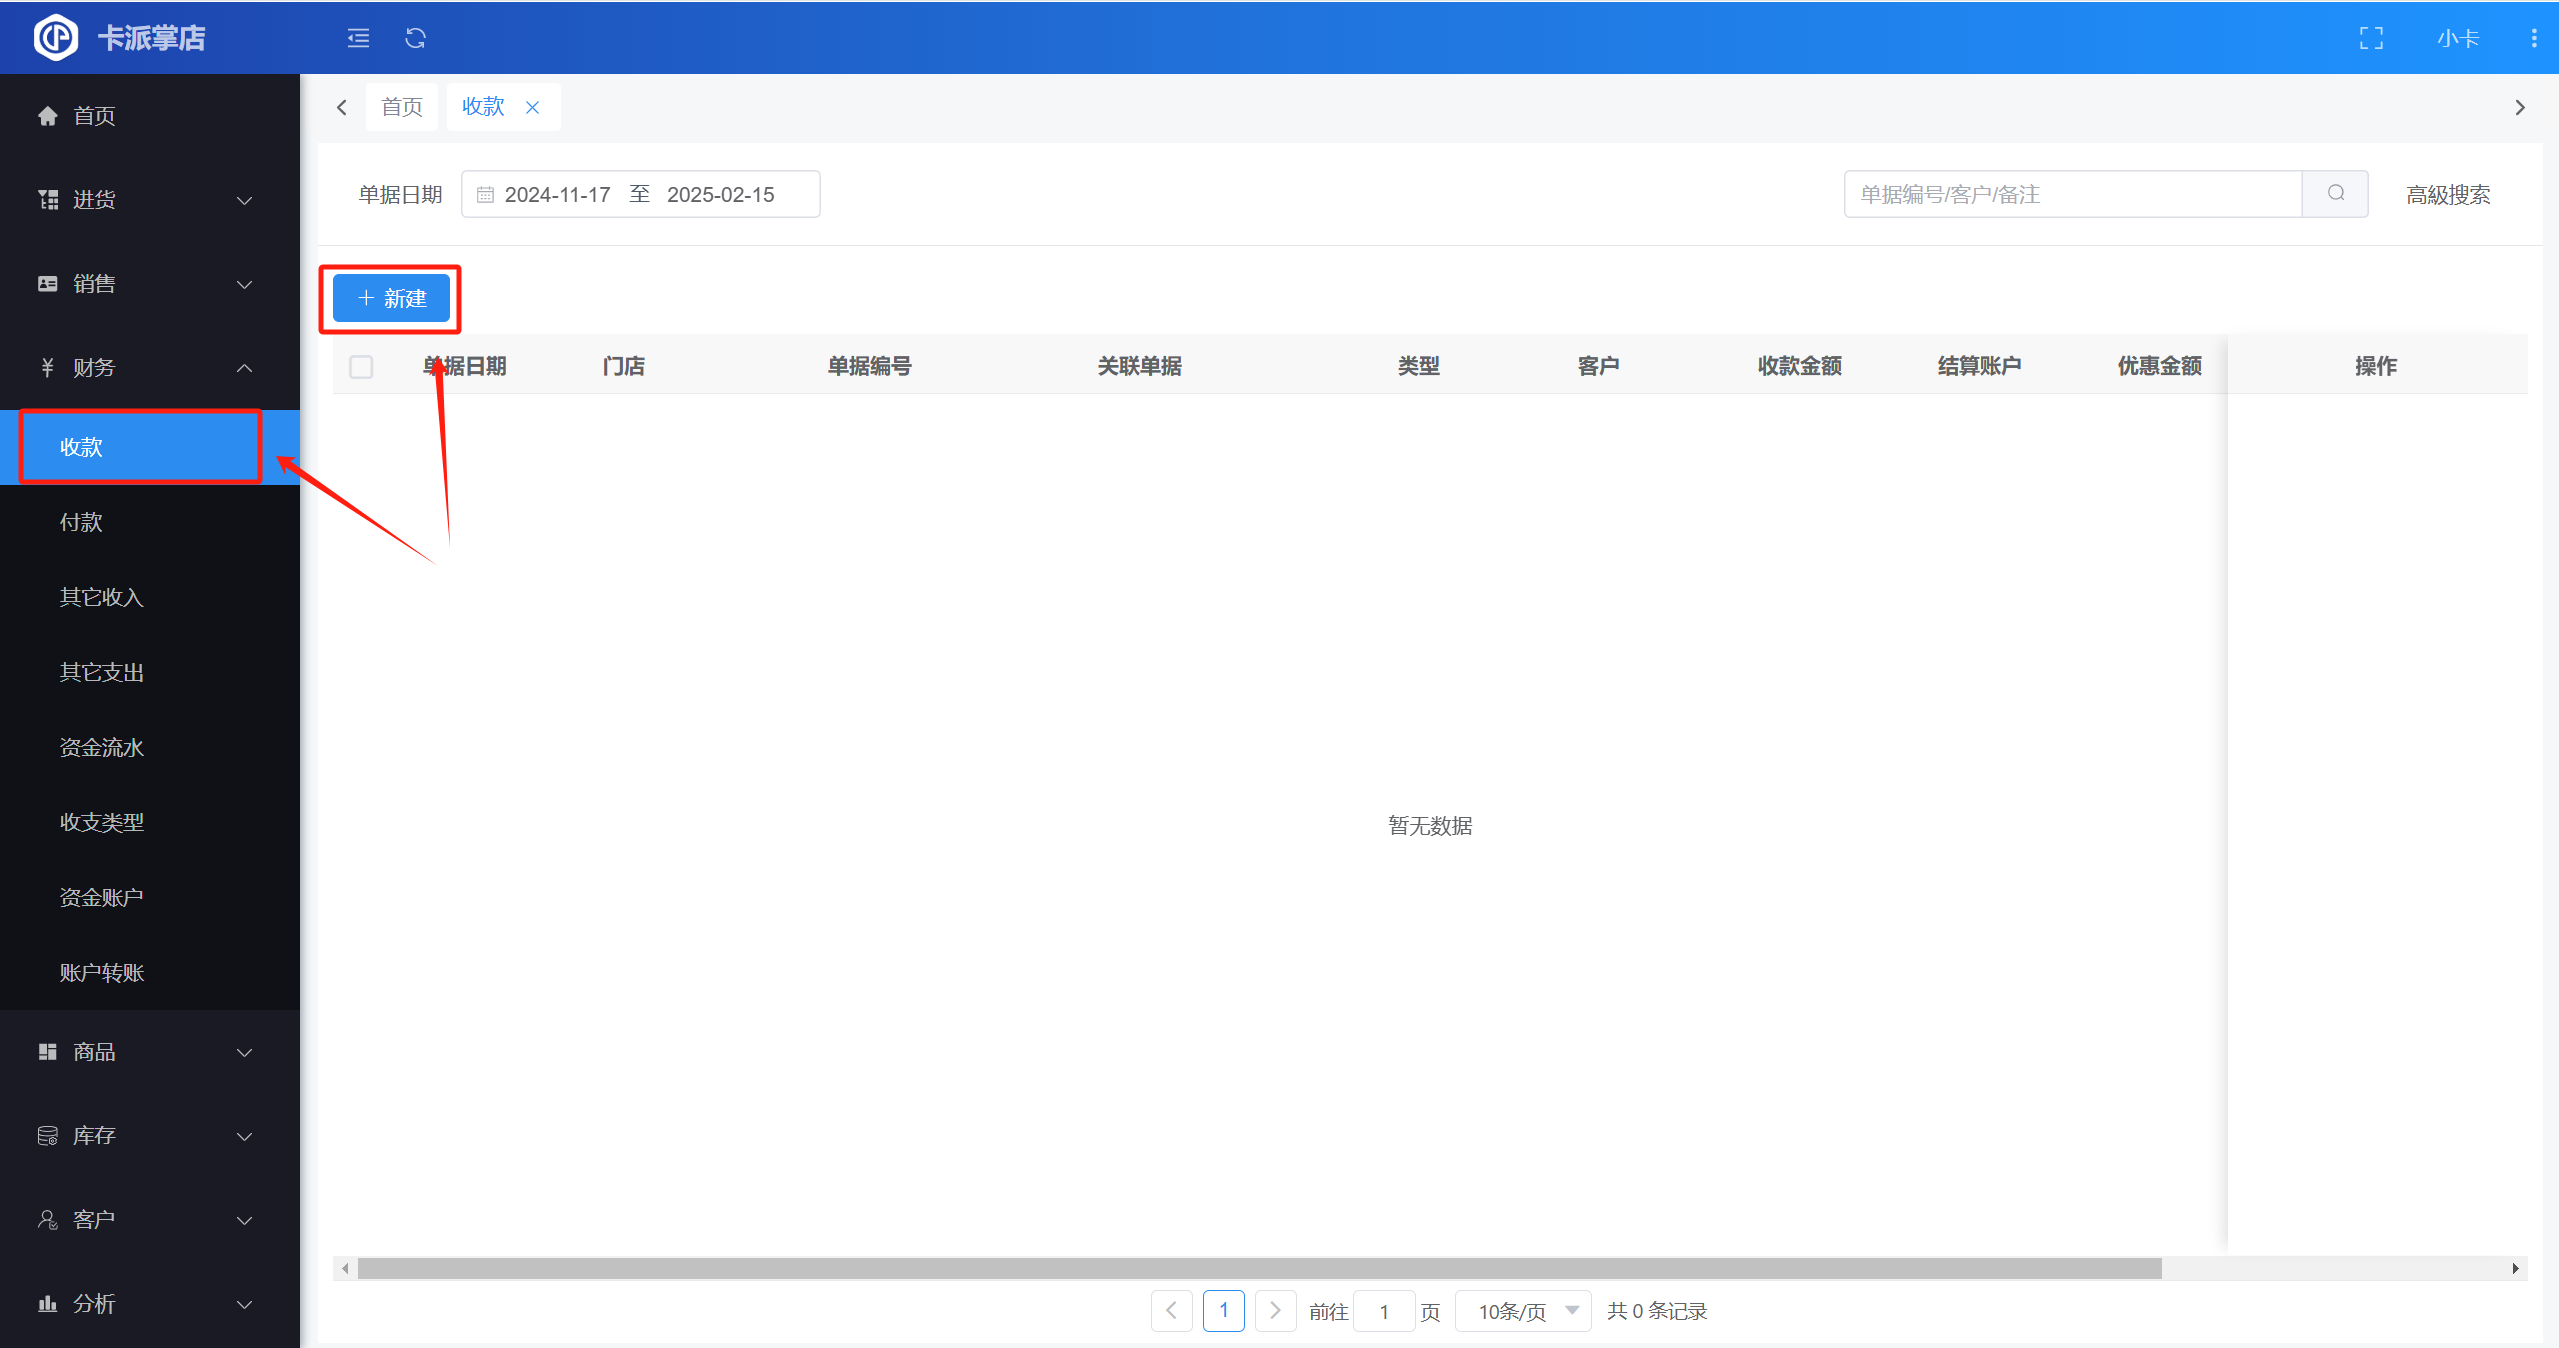The height and width of the screenshot is (1348, 2559).
Task: Click the 新建 button
Action: click(391, 298)
